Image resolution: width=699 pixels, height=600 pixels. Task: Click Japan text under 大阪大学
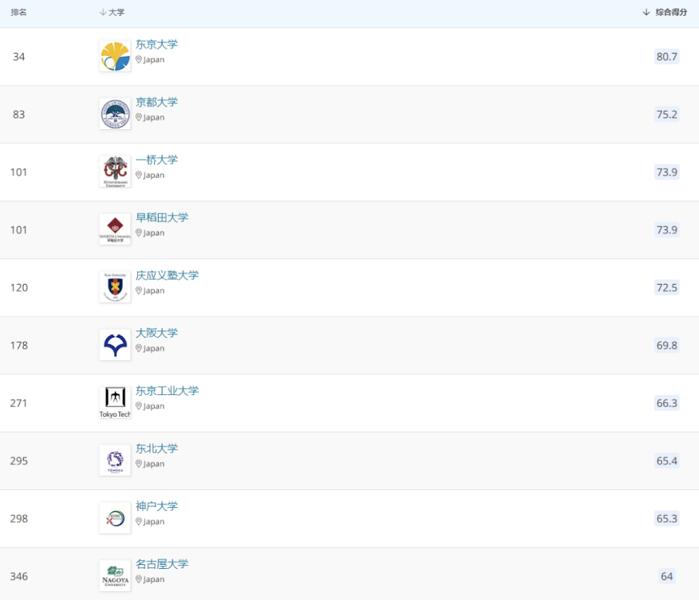pos(154,349)
